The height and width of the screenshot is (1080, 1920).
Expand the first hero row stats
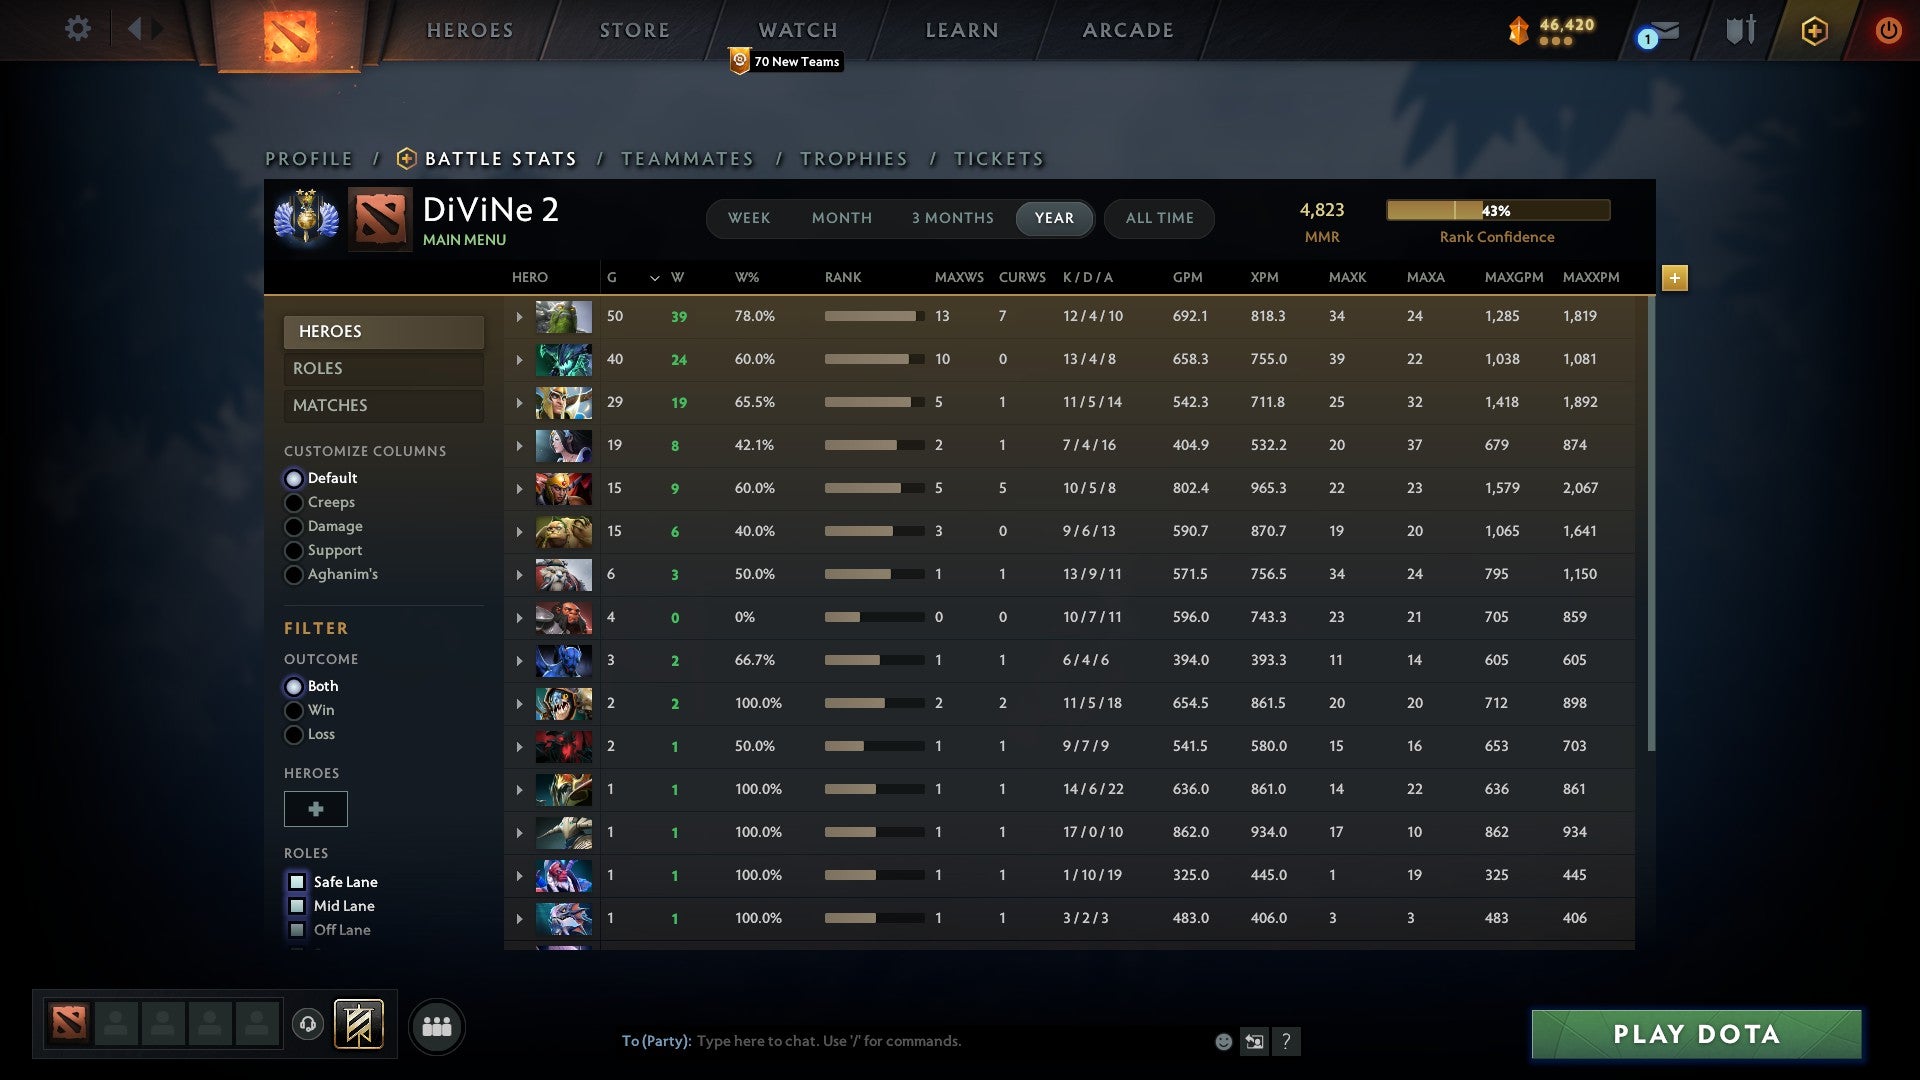tap(519, 316)
